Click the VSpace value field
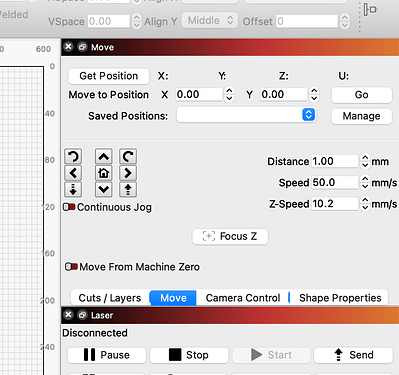Screen dimensions: 399x375 click(x=109, y=21)
